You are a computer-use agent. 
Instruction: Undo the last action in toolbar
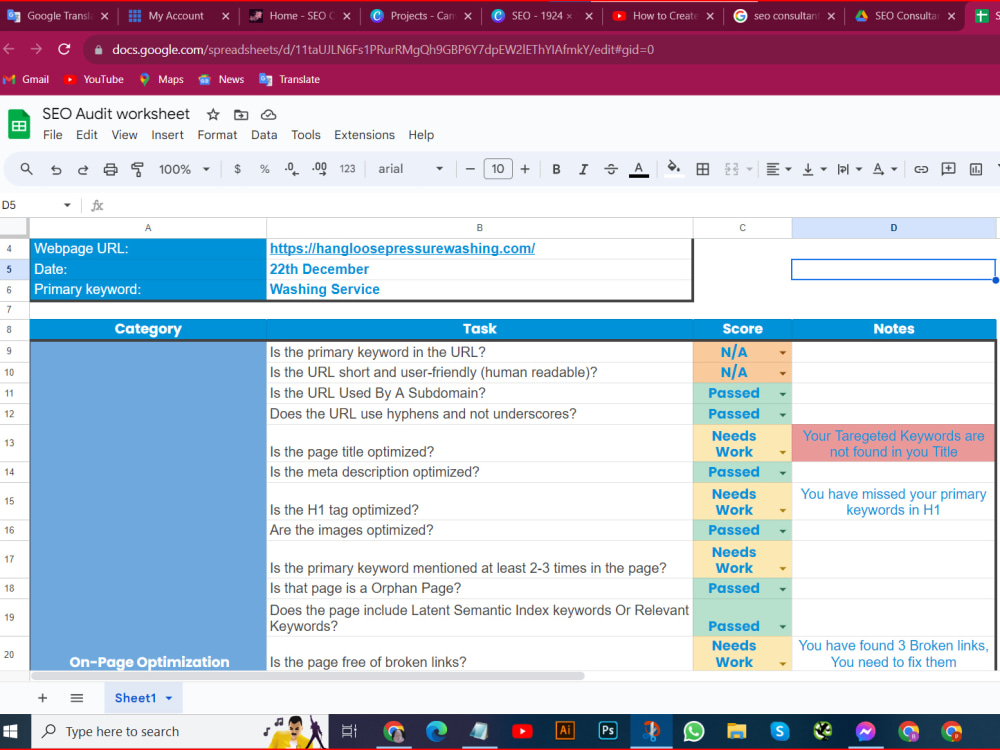tap(56, 169)
